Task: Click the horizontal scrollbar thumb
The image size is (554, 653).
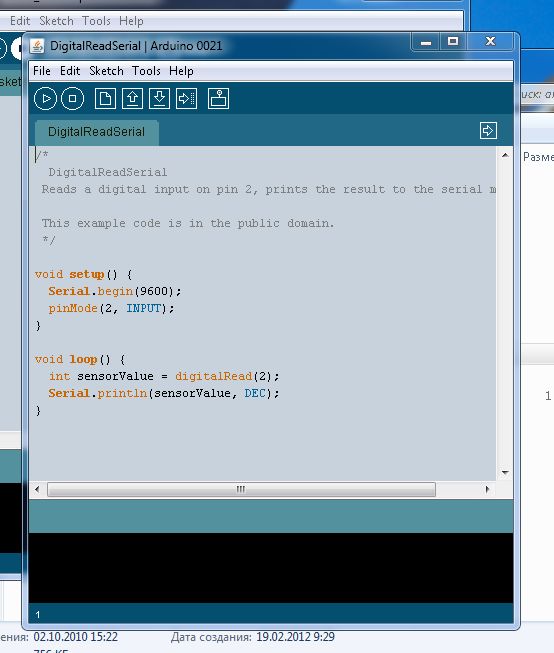Action: [241, 489]
